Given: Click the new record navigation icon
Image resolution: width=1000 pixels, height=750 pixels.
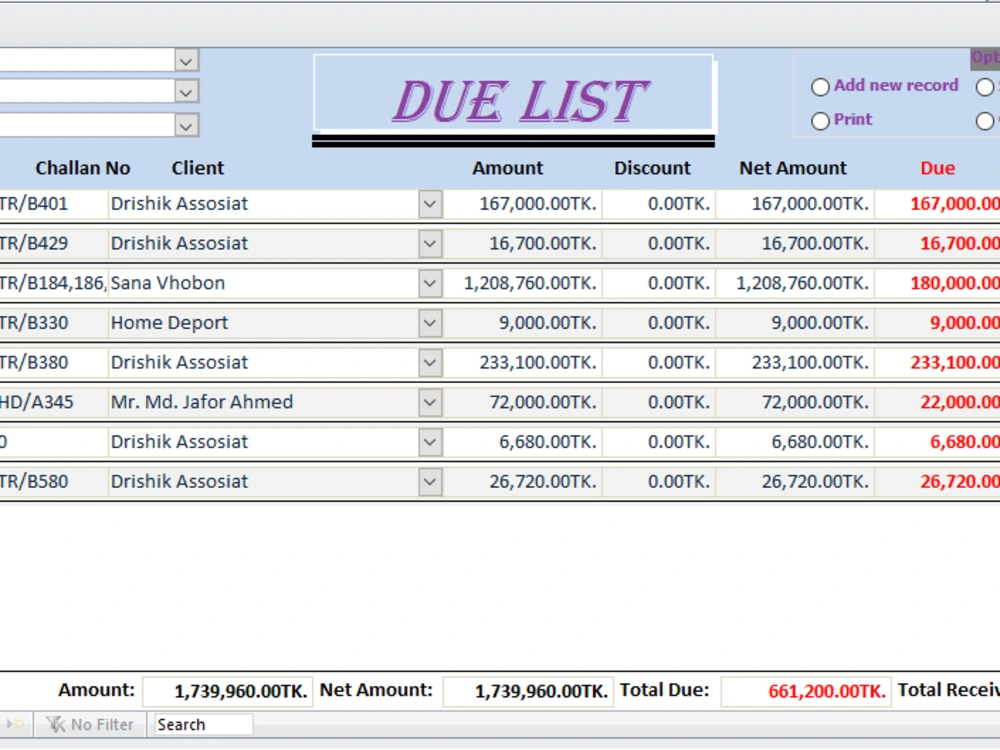Looking at the screenshot, I should pos(15,724).
